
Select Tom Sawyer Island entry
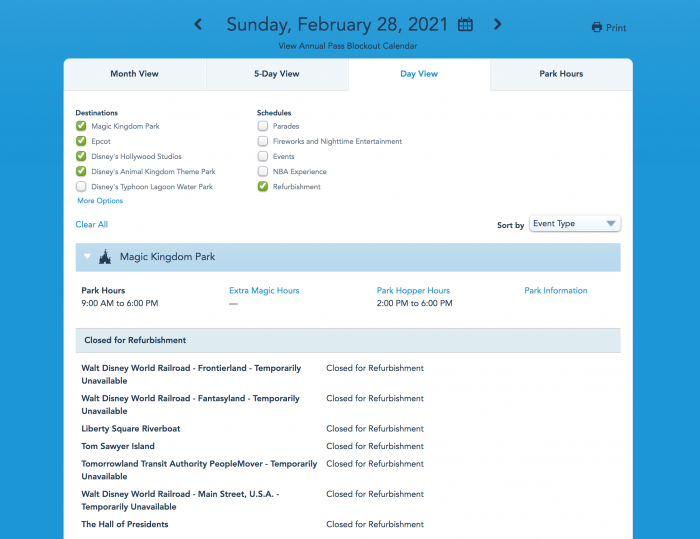click(x=118, y=446)
